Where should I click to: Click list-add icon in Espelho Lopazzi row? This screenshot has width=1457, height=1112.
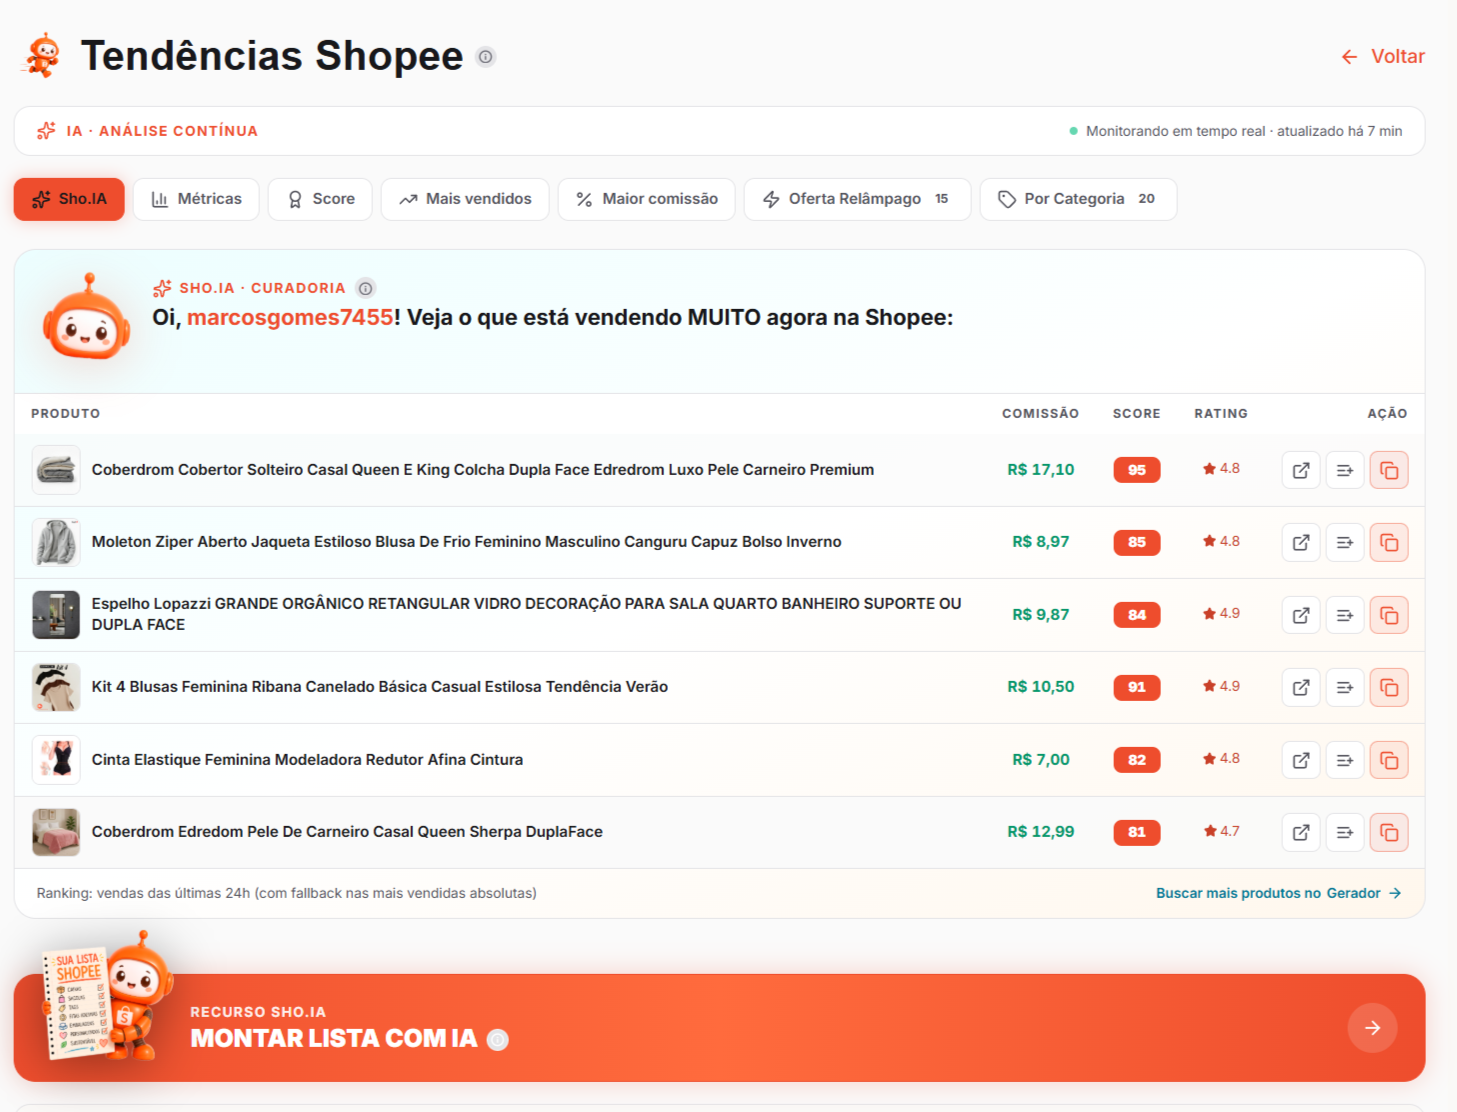tap(1345, 615)
